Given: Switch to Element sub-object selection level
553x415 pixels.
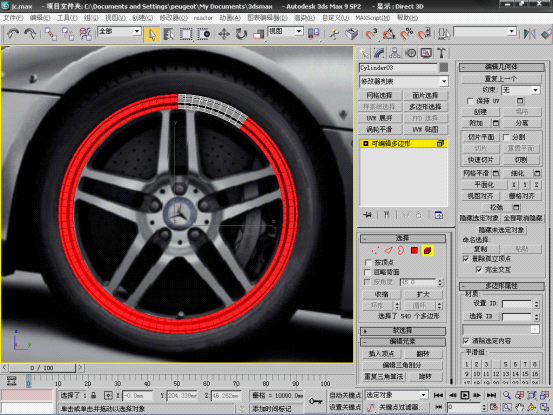Looking at the screenshot, I should [427, 251].
